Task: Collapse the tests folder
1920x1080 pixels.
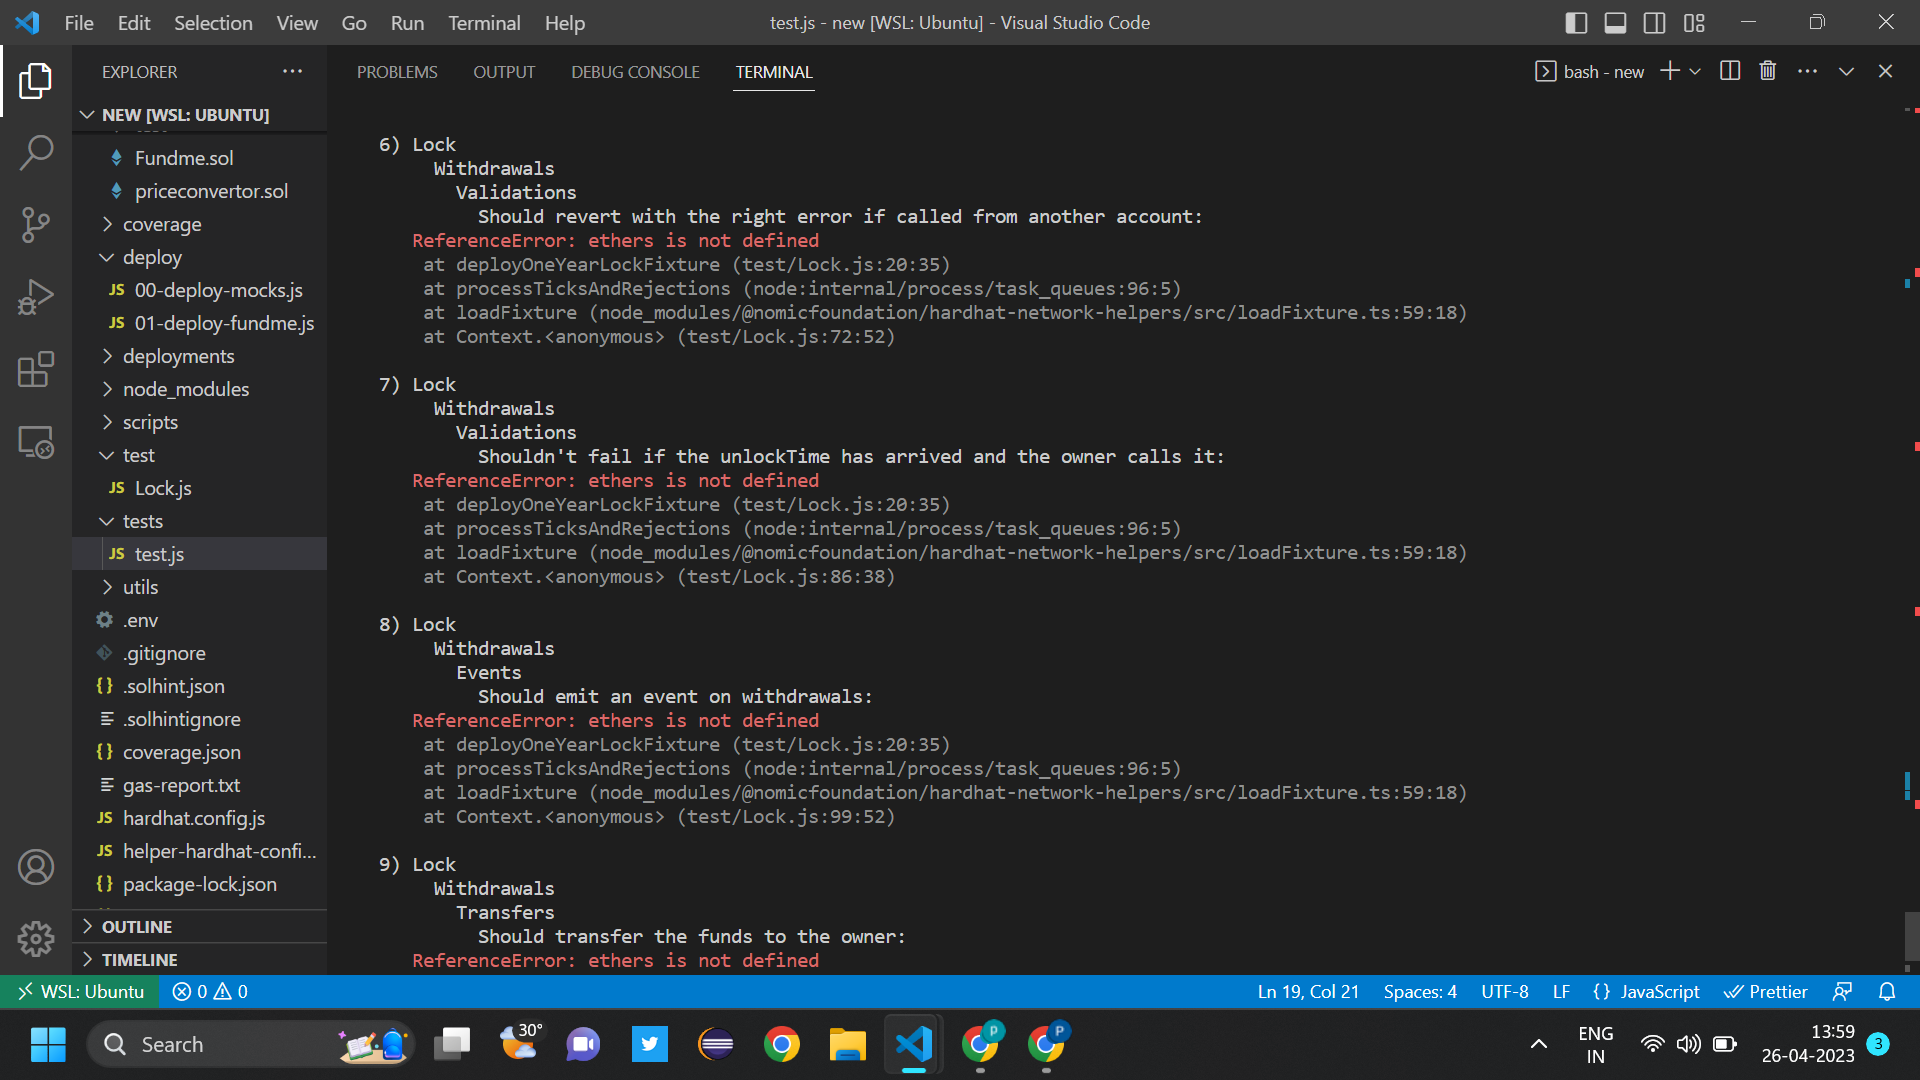Action: click(x=142, y=521)
